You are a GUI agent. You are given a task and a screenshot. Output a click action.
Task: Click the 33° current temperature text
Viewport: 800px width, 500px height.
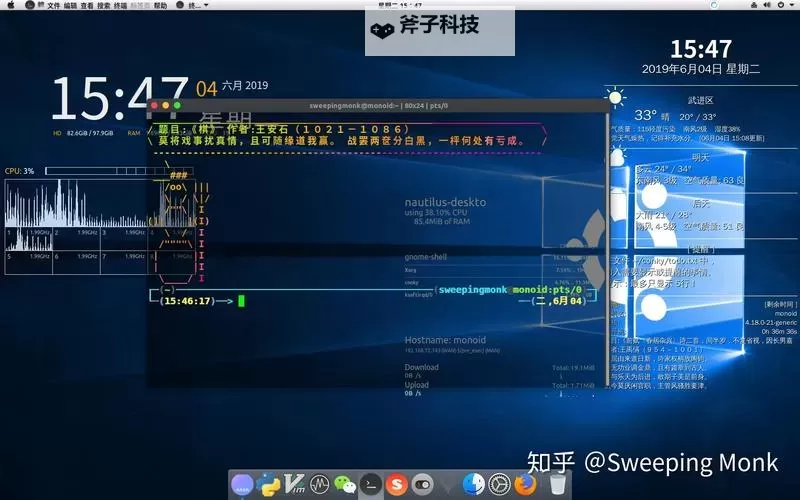(645, 115)
